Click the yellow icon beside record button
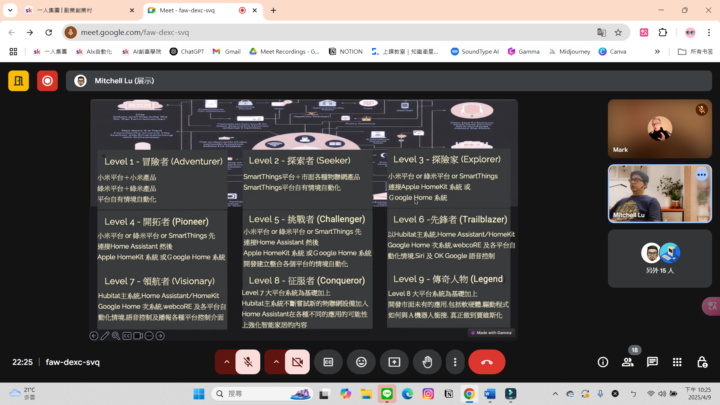This screenshot has width=720, height=405. 18,81
